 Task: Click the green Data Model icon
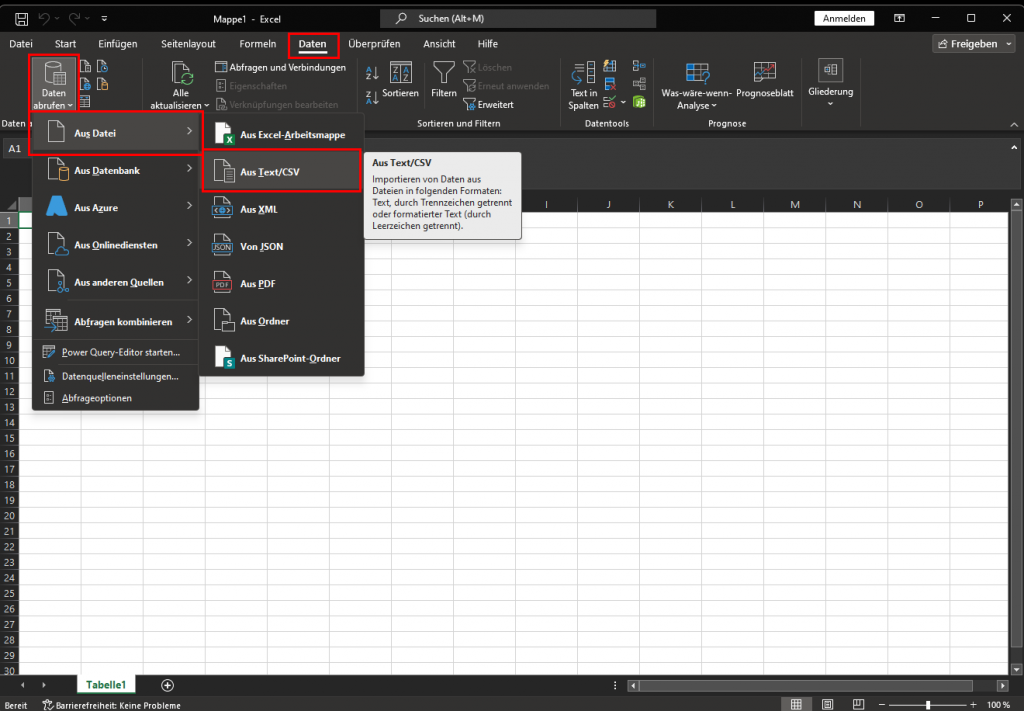639,103
